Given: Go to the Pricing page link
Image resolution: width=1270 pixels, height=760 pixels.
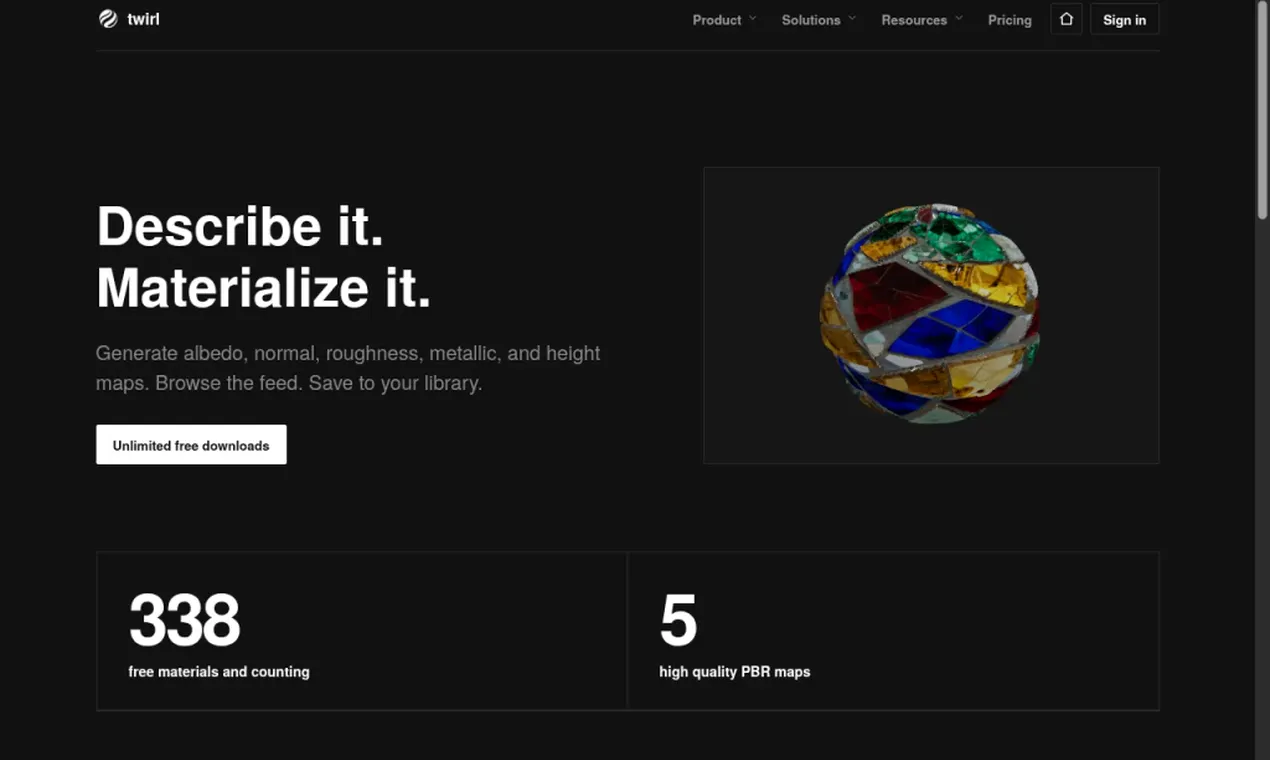Looking at the screenshot, I should point(1010,20).
